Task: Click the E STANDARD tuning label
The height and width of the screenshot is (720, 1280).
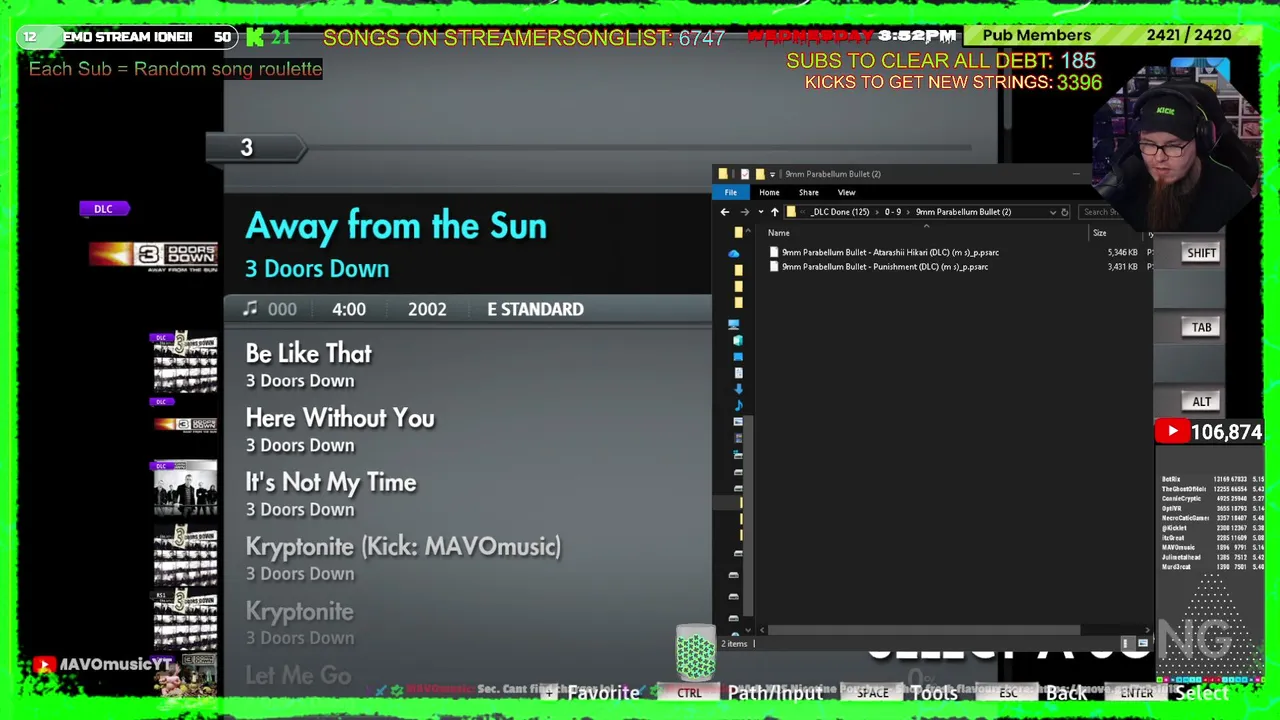Action: (535, 309)
